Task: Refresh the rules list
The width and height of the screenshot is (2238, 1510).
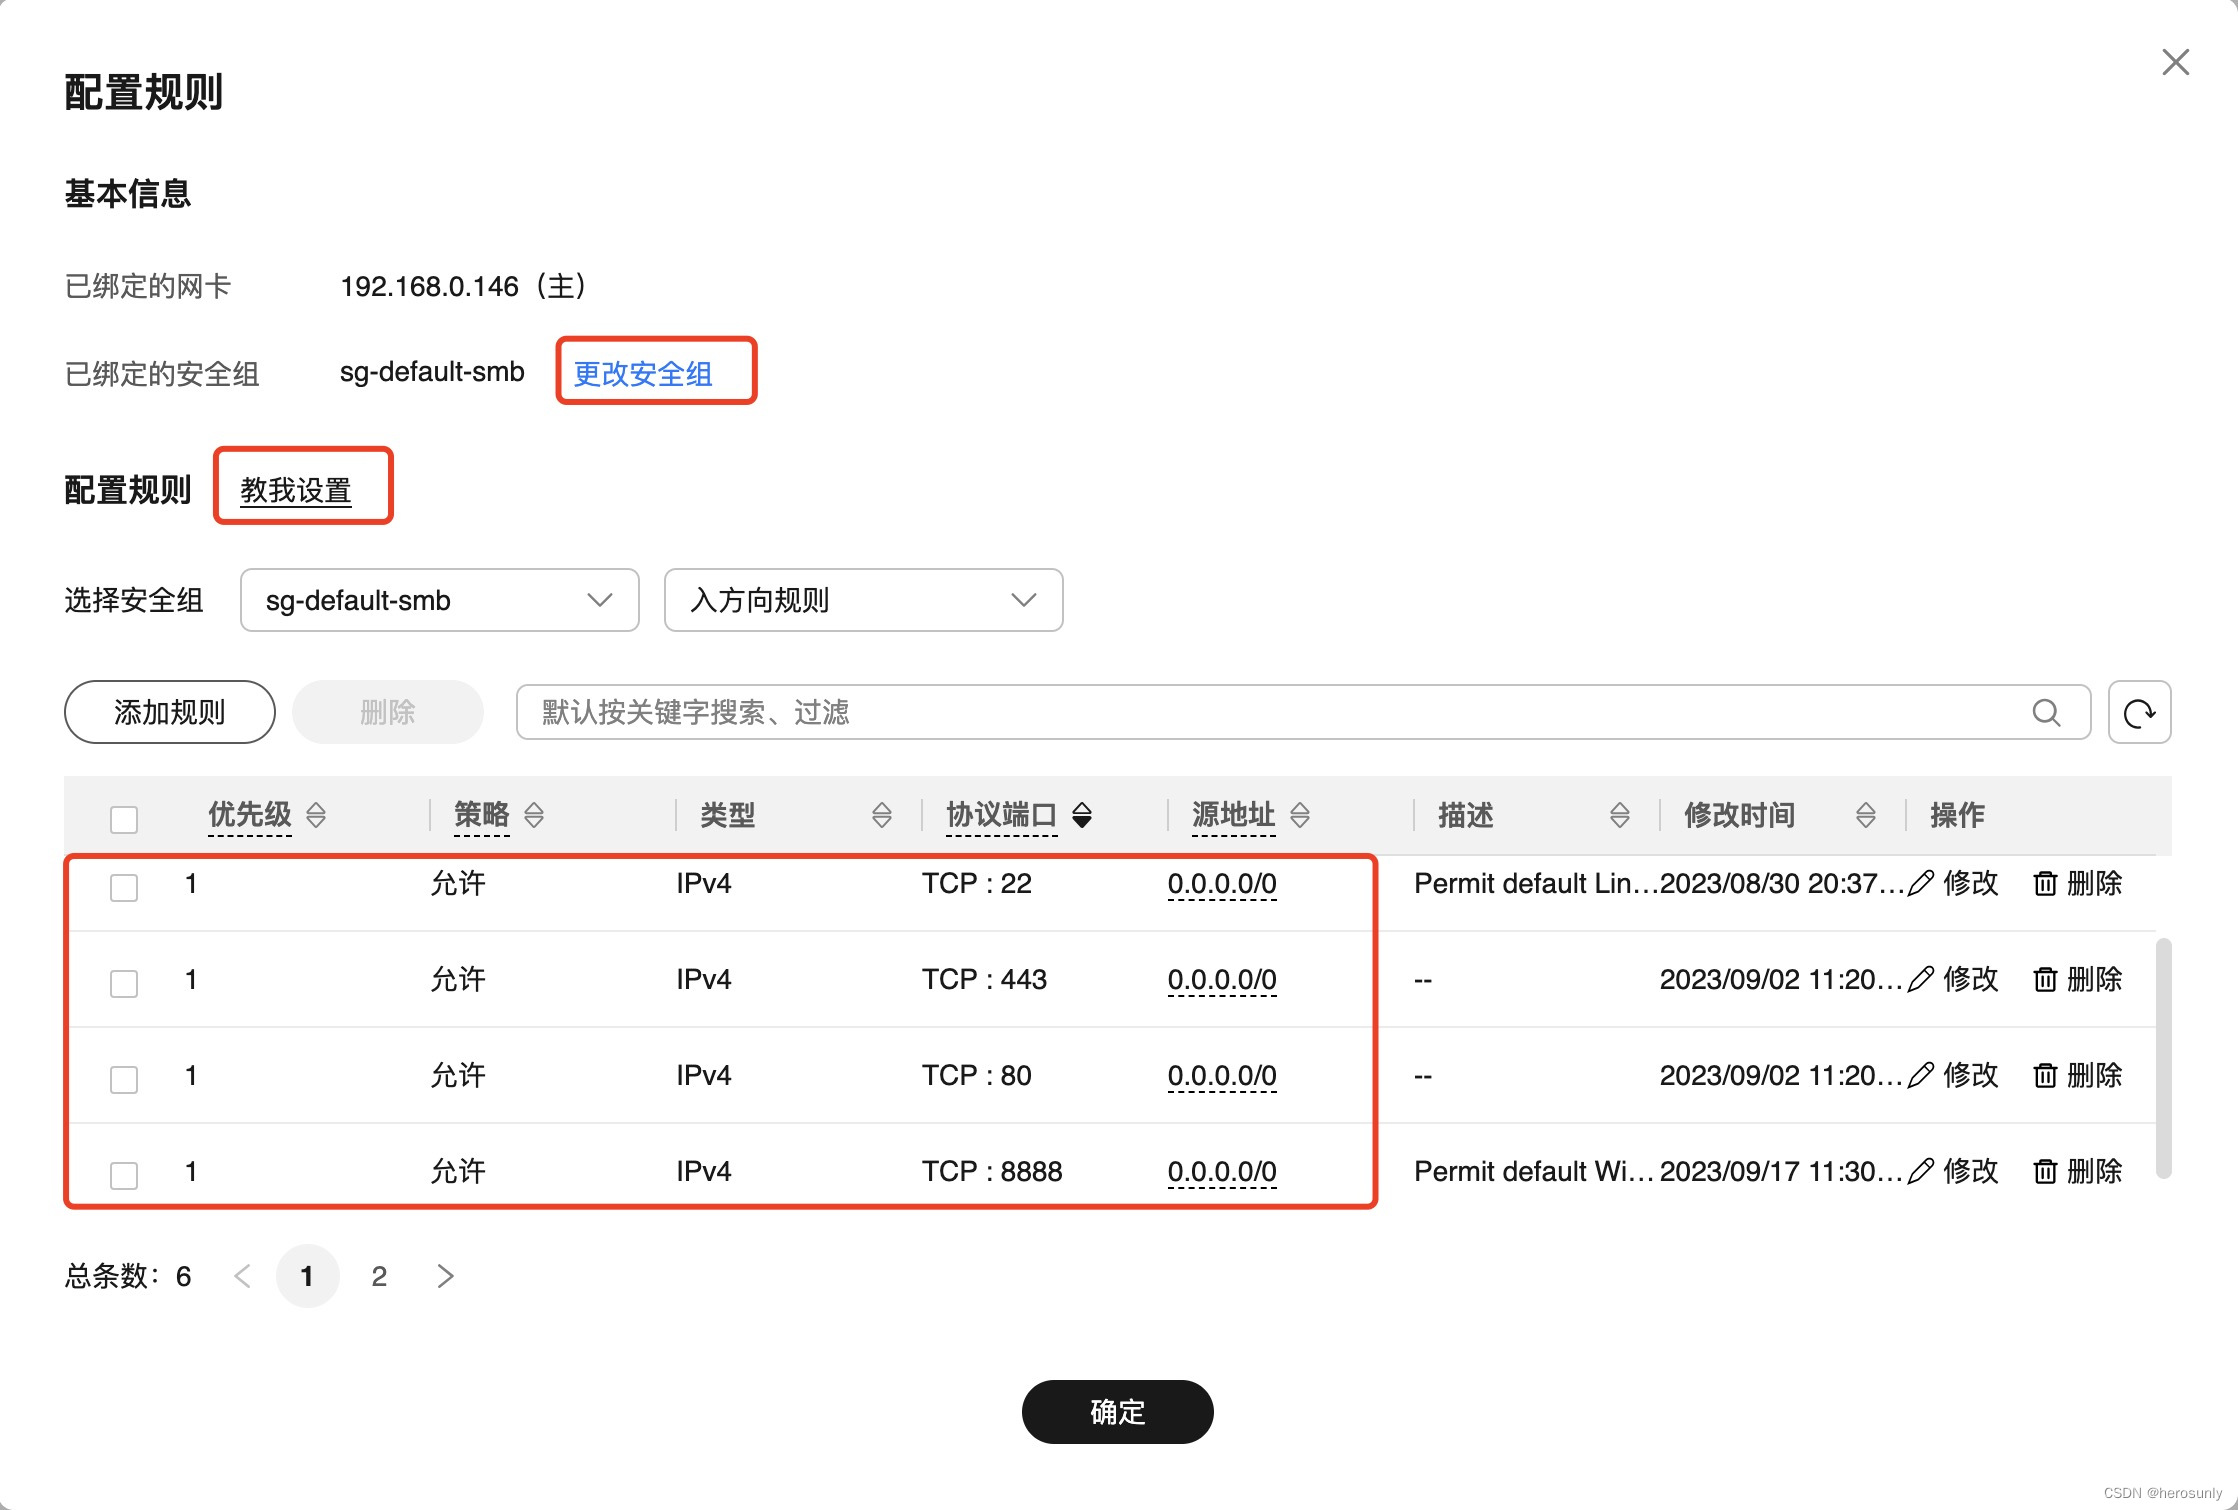Action: tap(2139, 712)
